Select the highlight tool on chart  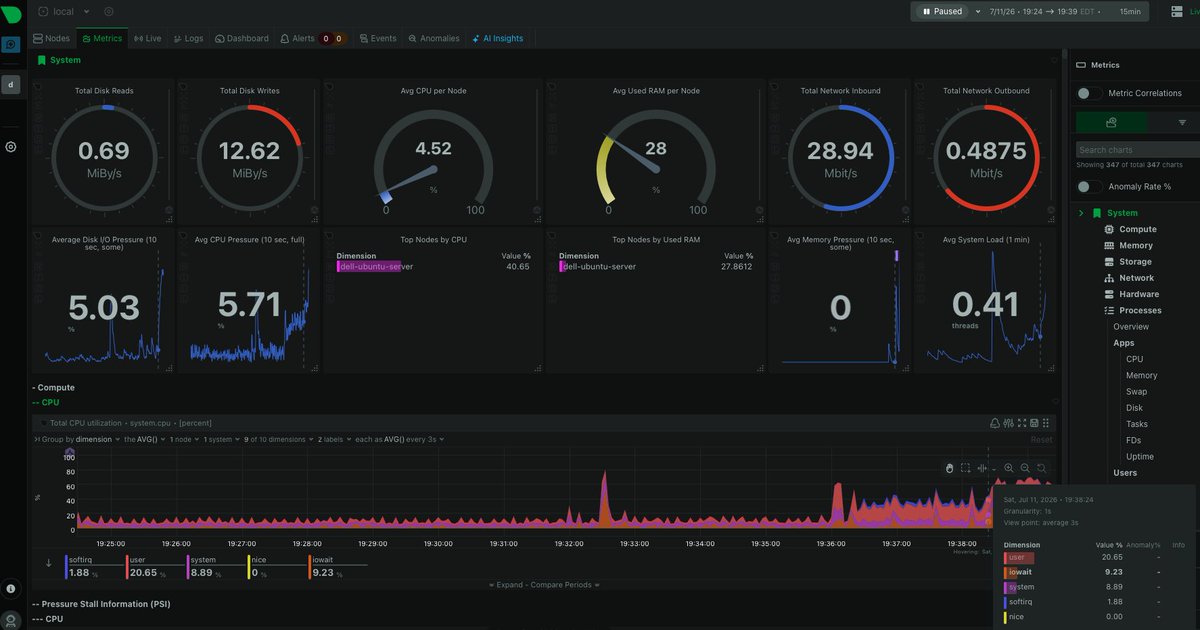983,467
